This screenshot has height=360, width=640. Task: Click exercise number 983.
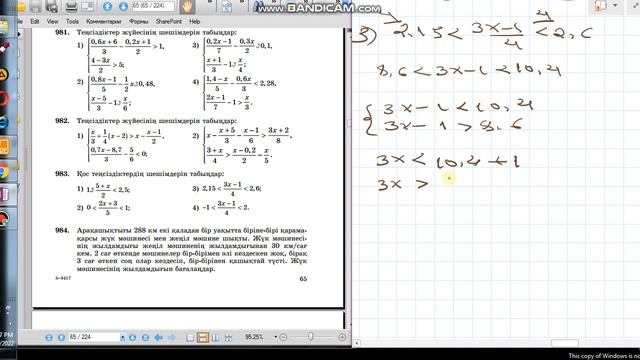(62, 173)
